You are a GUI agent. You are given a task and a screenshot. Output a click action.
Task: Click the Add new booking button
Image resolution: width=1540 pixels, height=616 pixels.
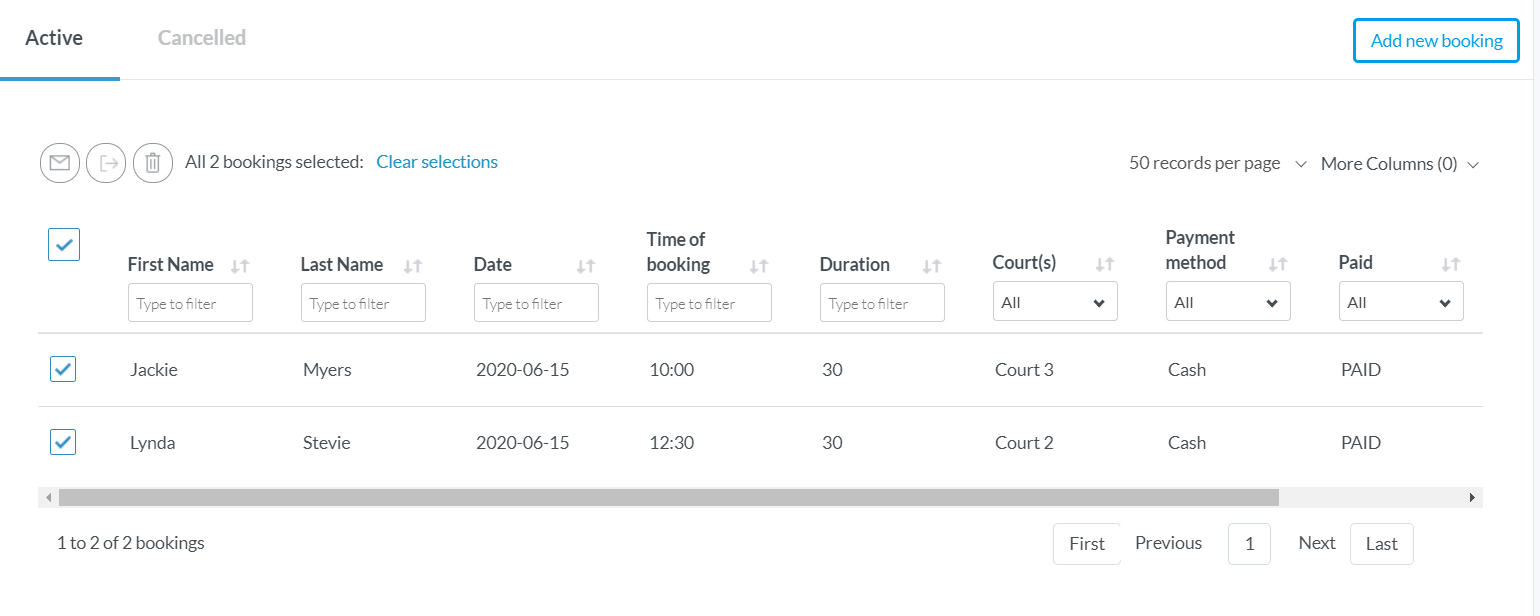(1435, 41)
